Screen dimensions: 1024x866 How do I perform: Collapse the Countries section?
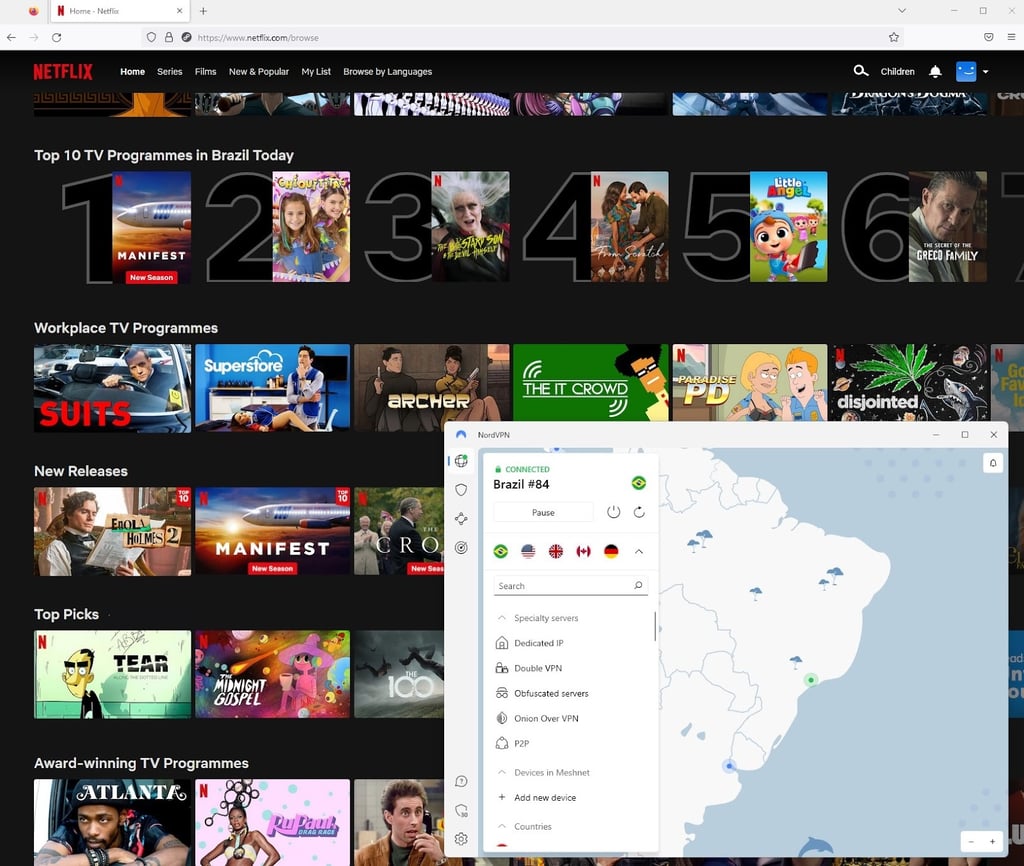tap(502, 826)
